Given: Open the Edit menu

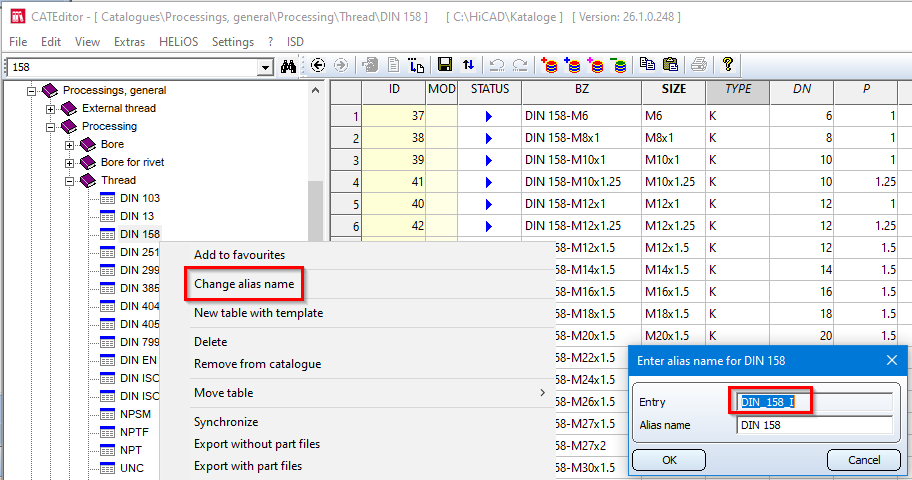Looking at the screenshot, I should [51, 42].
